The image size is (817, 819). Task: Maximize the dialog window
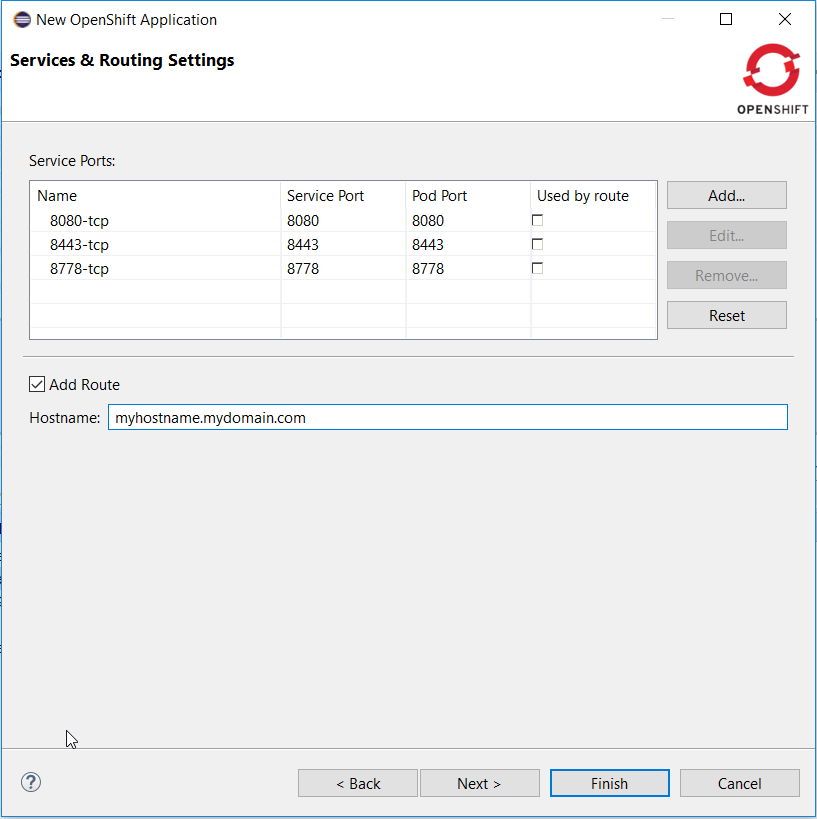pyautogui.click(x=726, y=20)
